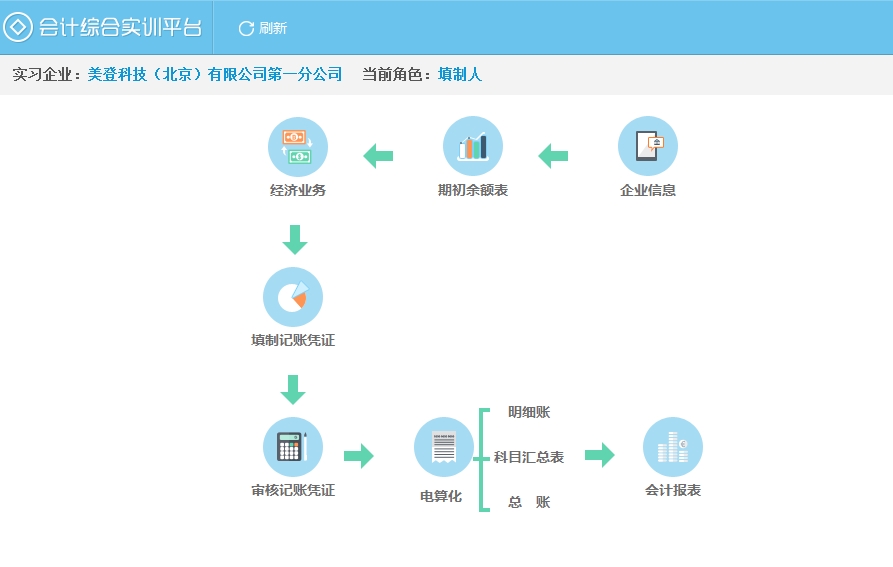Click the 会计报表 coin stack icon
The height and width of the screenshot is (567, 893).
coord(672,447)
